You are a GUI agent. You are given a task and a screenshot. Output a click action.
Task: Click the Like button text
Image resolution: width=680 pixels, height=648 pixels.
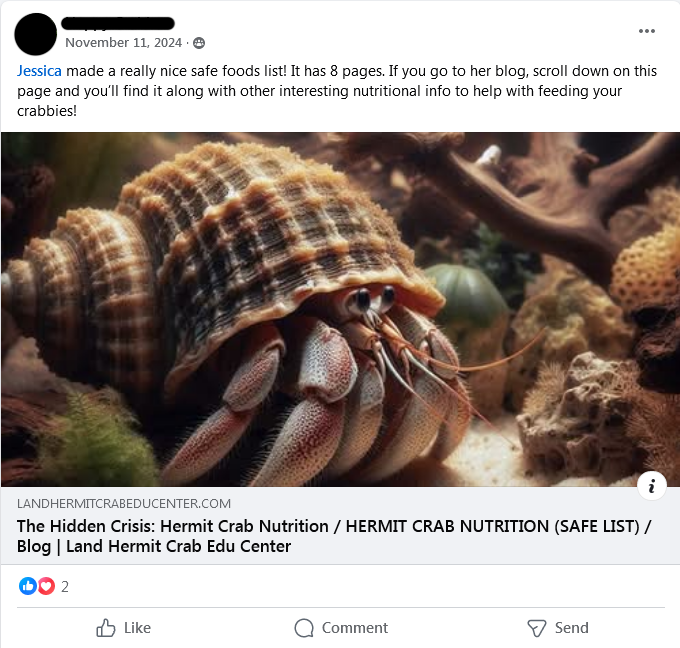(x=137, y=628)
